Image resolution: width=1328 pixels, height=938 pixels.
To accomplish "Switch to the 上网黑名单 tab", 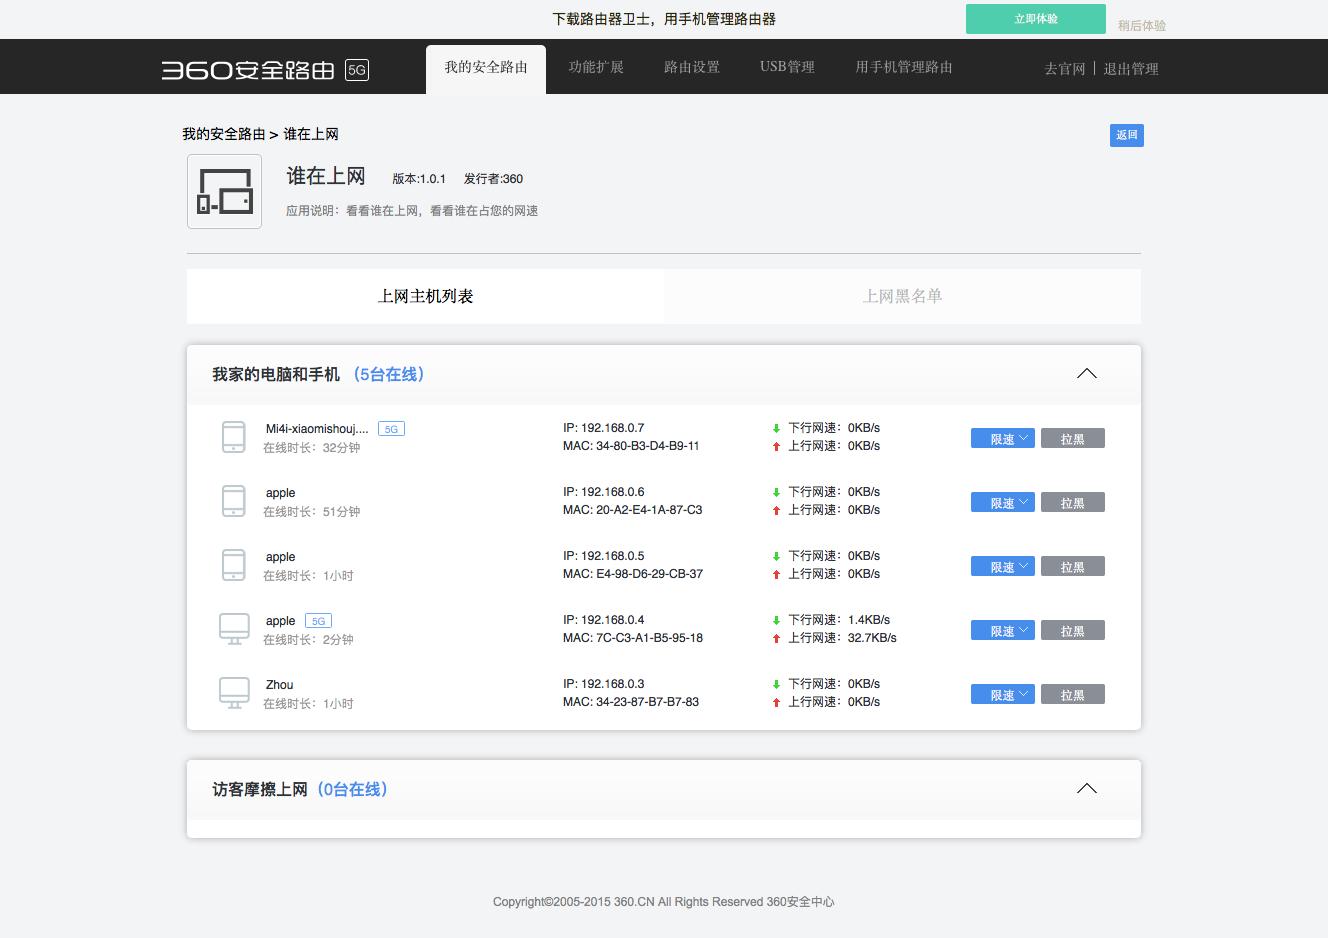I will pyautogui.click(x=903, y=296).
